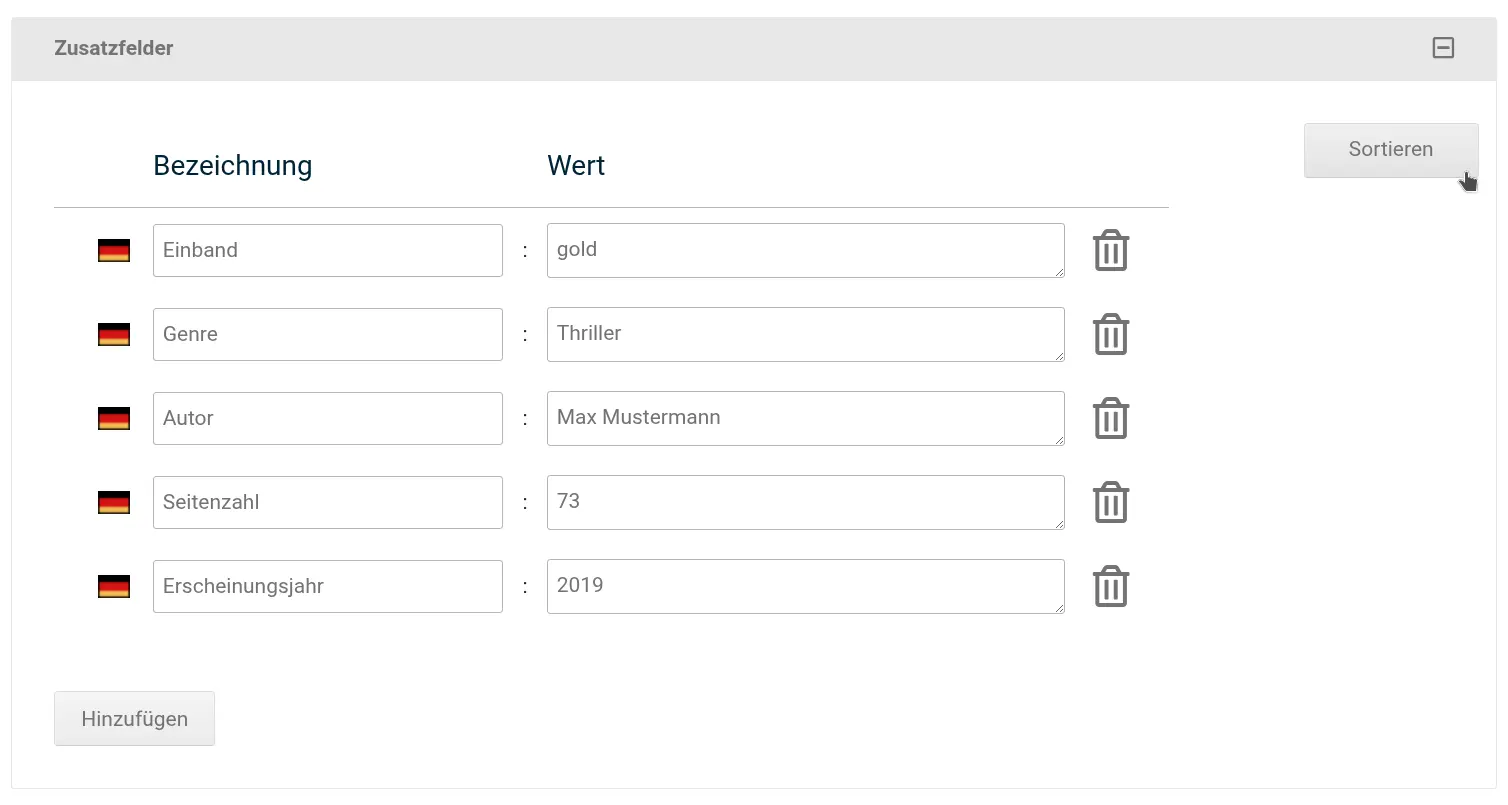1508x805 pixels.
Task: Select the Thriller value textarea
Action: (x=806, y=334)
